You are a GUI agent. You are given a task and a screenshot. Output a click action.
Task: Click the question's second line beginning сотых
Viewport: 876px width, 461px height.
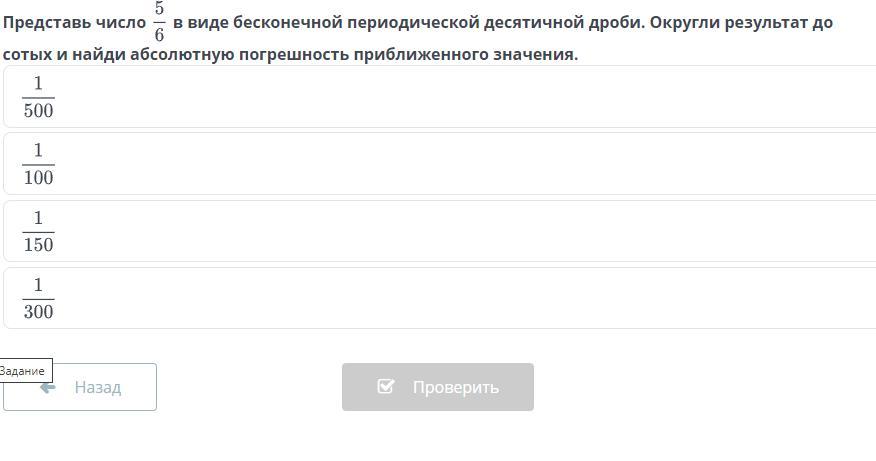291,54
